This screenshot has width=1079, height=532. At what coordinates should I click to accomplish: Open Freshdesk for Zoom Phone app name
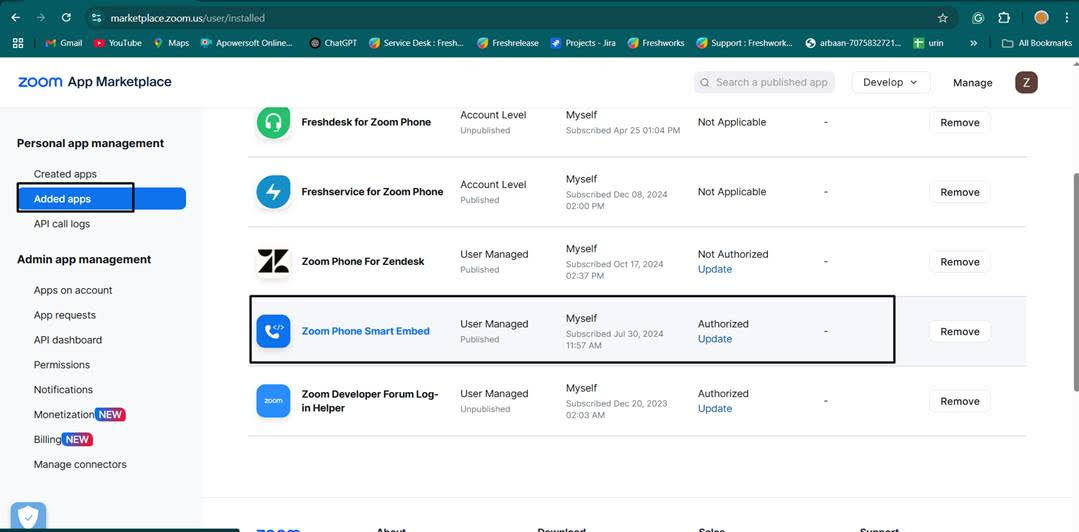366,122
